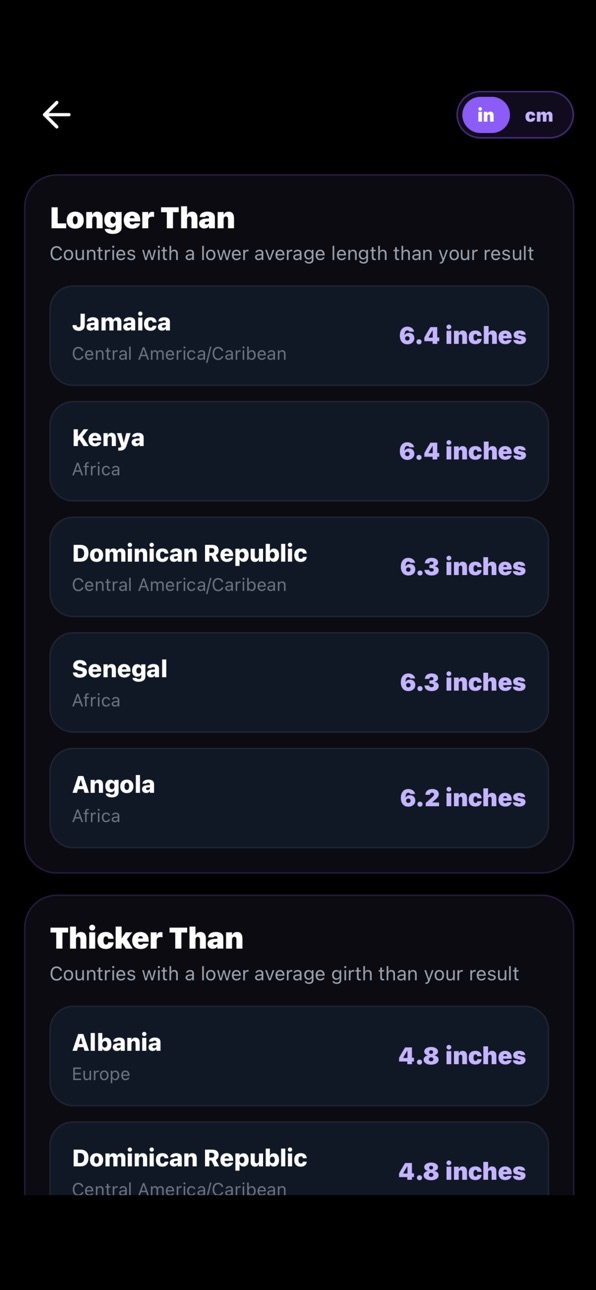Tap the back arrow icon
The image size is (596, 1290).
56,115
